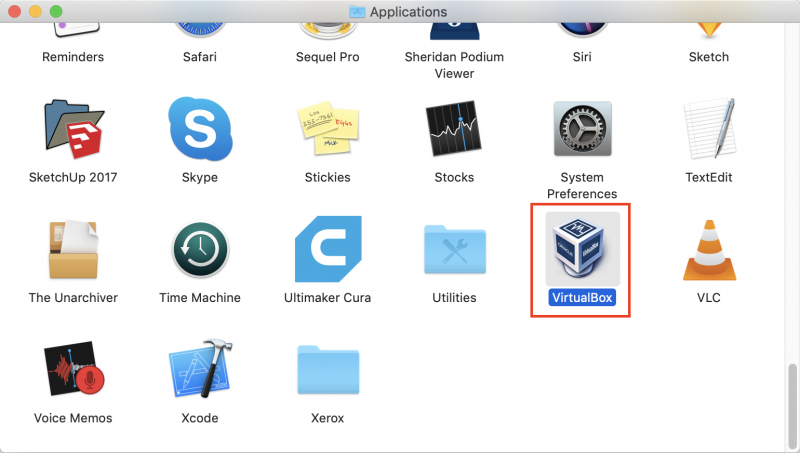The width and height of the screenshot is (800, 453).
Task: Select the Time Machine name text
Action: click(199, 297)
